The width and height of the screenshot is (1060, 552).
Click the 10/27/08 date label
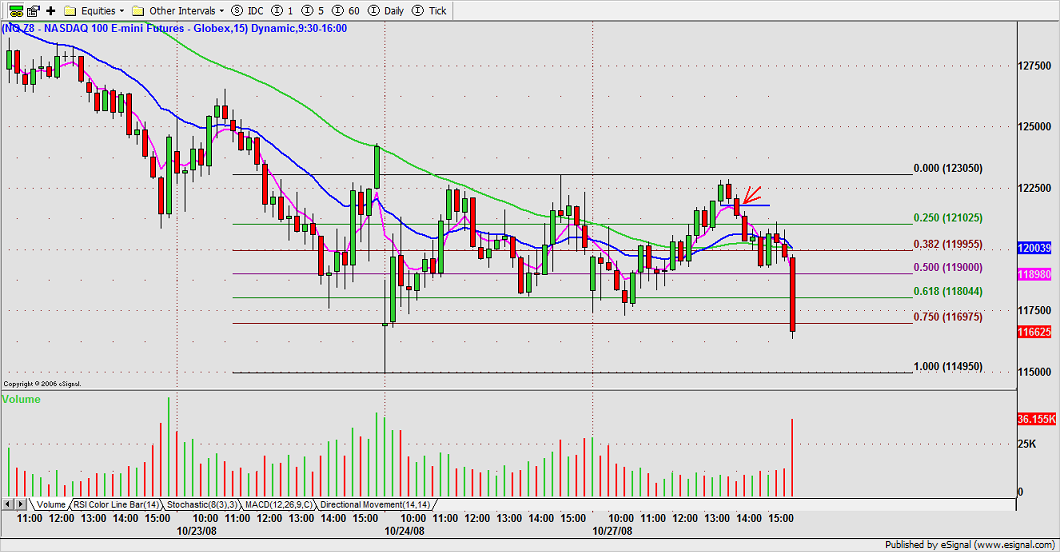click(x=612, y=530)
